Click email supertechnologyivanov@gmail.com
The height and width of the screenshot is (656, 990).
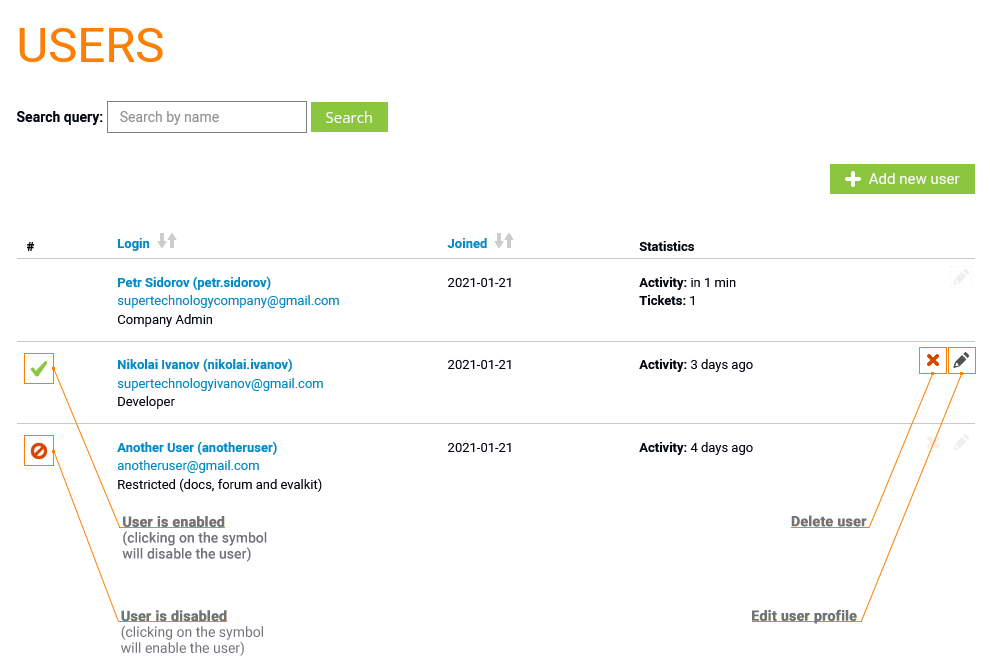click(220, 384)
